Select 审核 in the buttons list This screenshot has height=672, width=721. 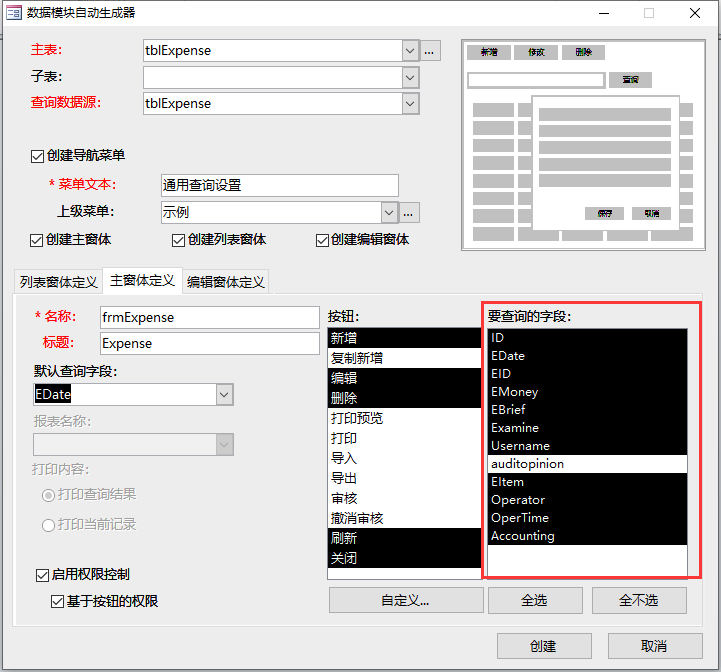(404, 498)
